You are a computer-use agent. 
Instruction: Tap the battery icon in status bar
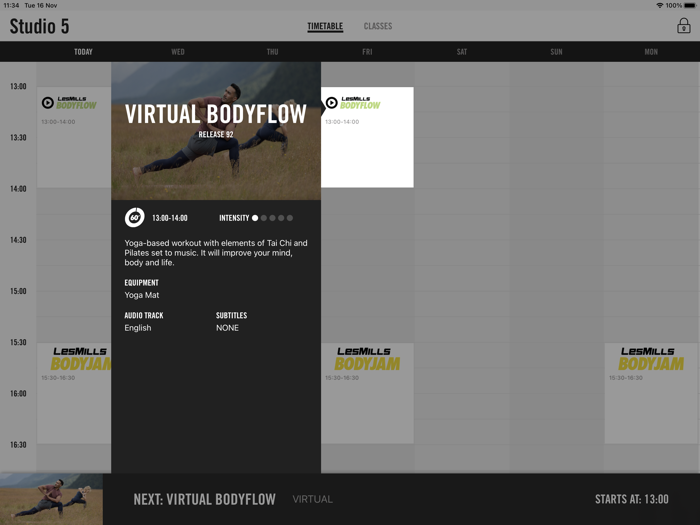[x=690, y=5]
